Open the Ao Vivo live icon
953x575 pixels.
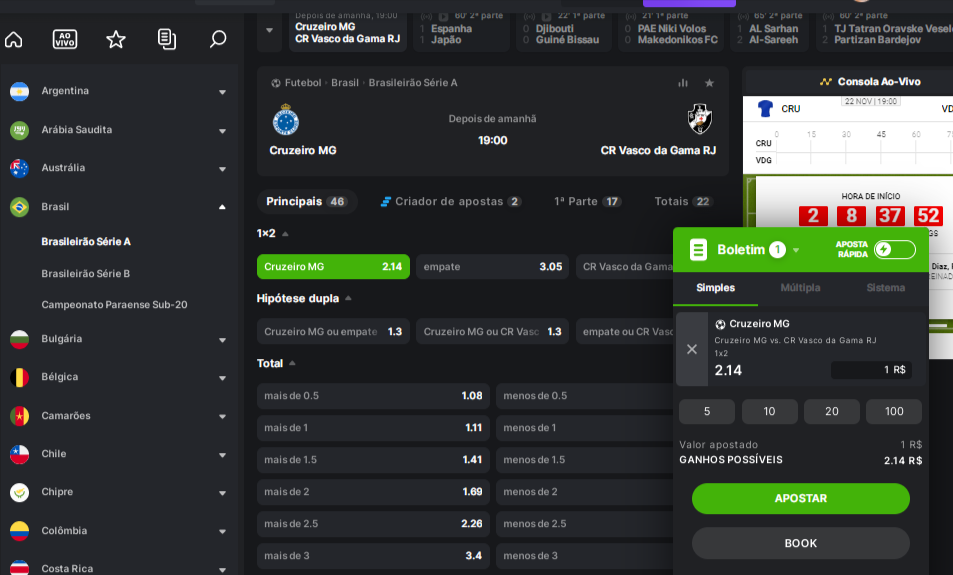coord(65,40)
